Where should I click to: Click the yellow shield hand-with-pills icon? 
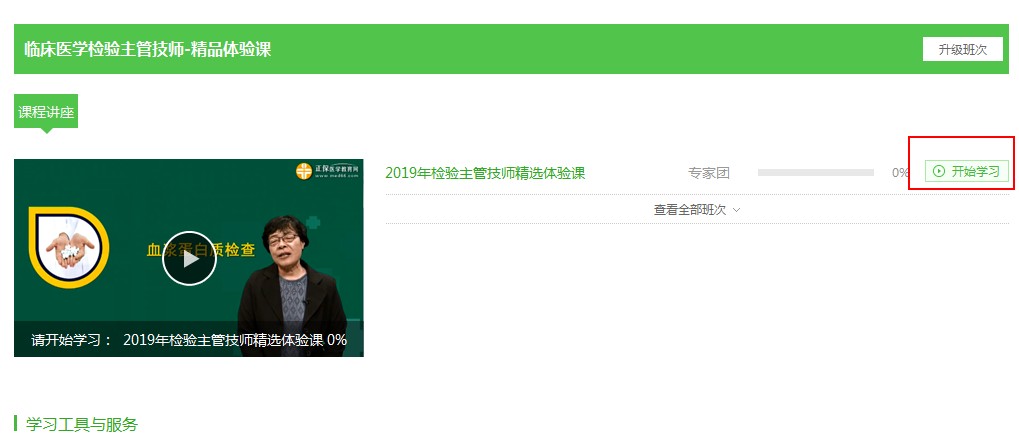(69, 248)
